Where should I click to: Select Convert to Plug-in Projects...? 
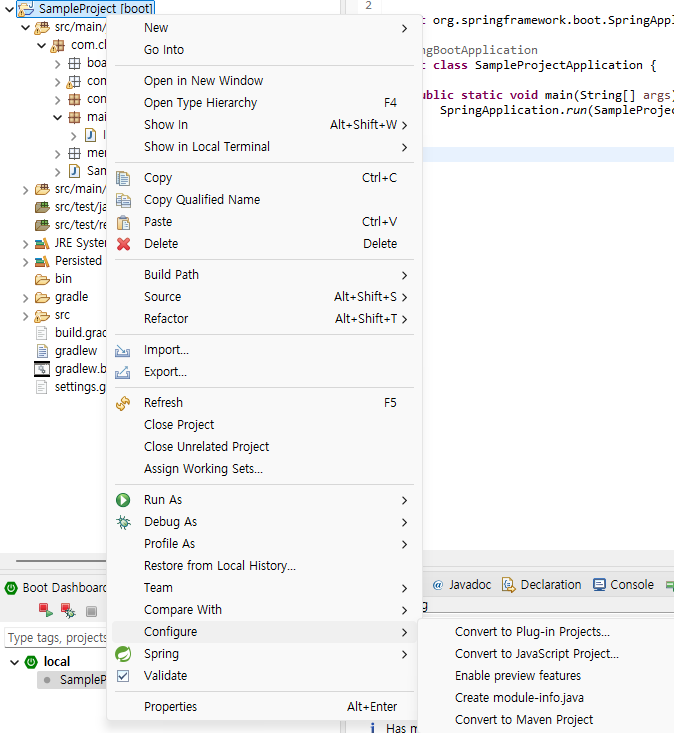click(x=532, y=632)
